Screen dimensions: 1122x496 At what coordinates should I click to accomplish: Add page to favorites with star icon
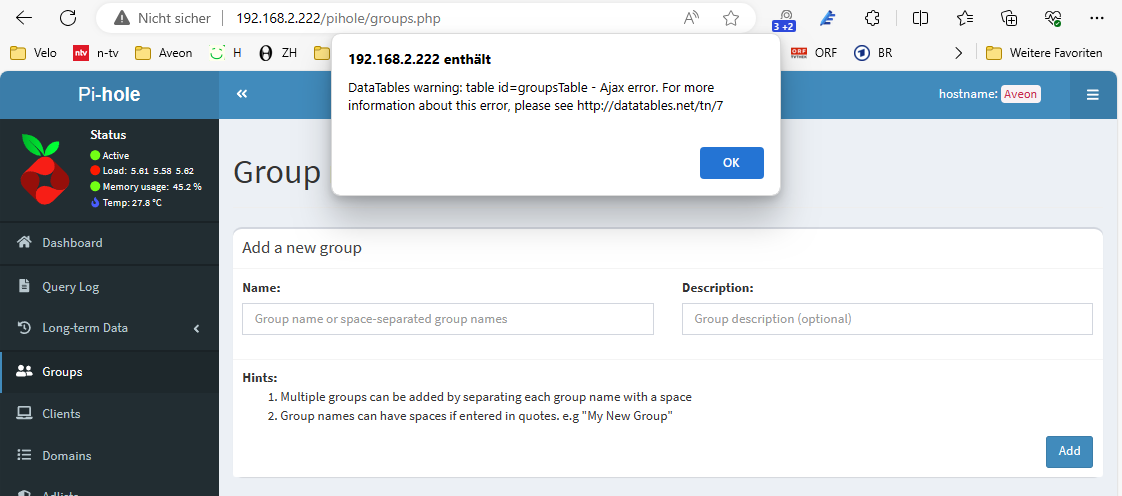[x=731, y=18]
